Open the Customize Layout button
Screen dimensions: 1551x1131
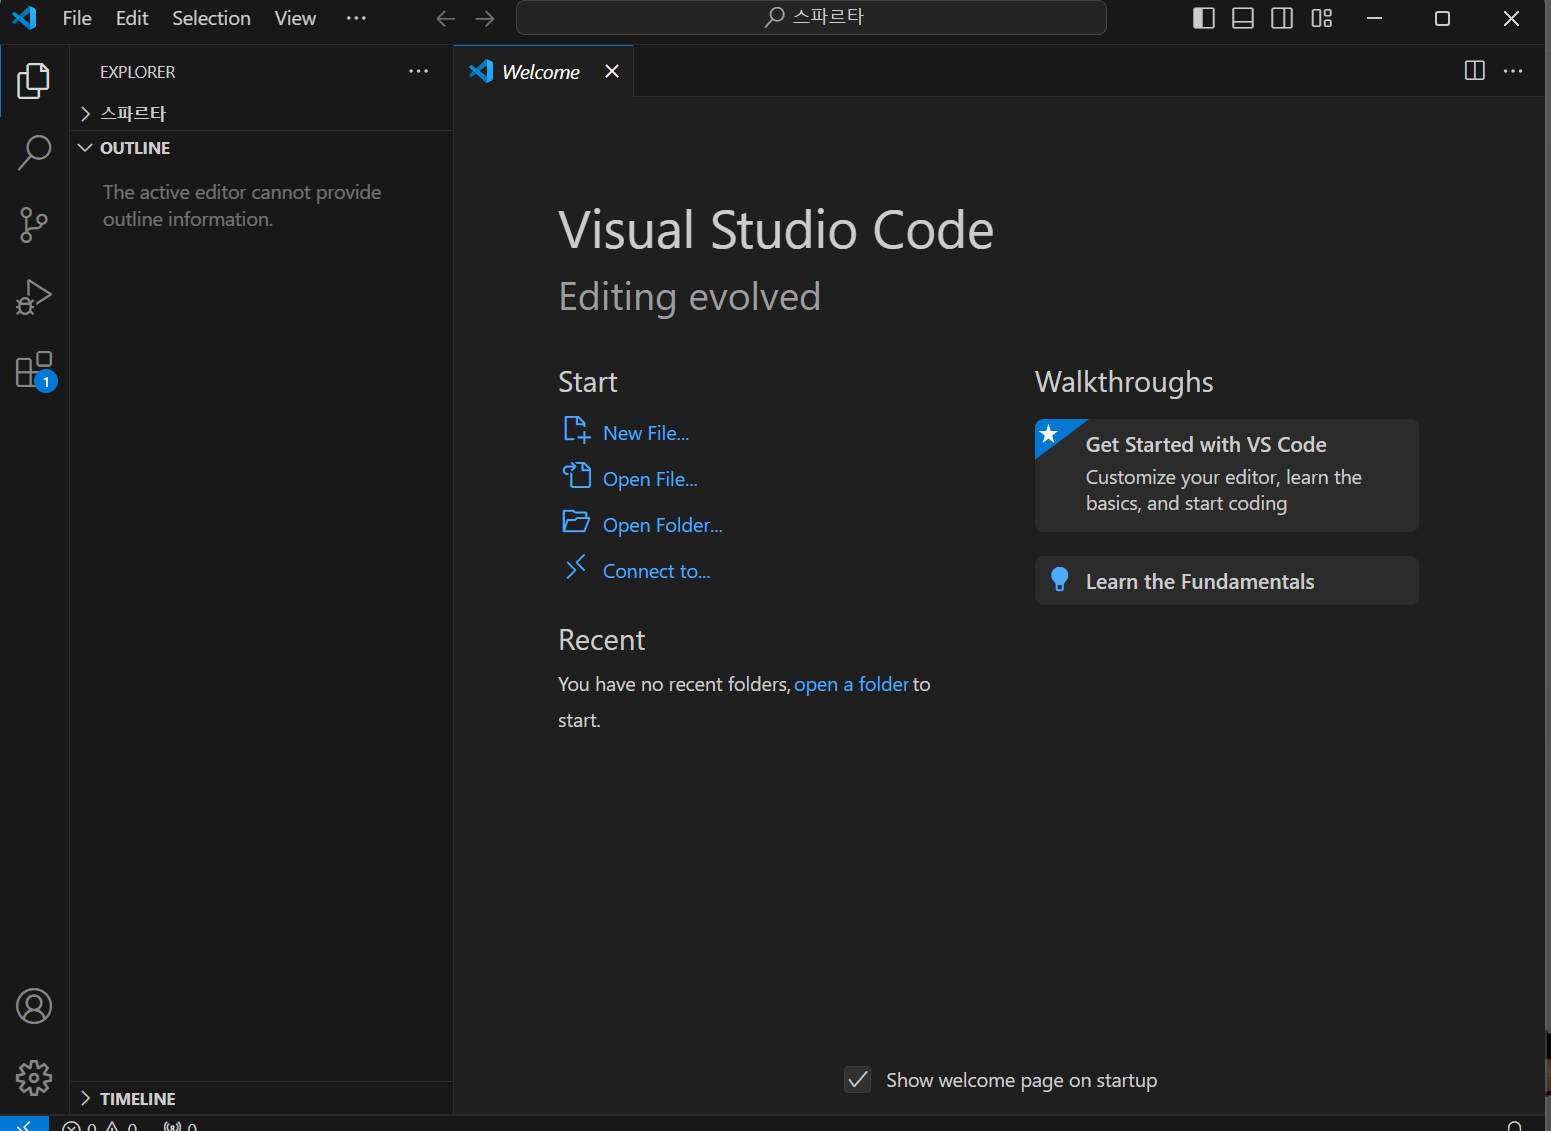[x=1322, y=18]
